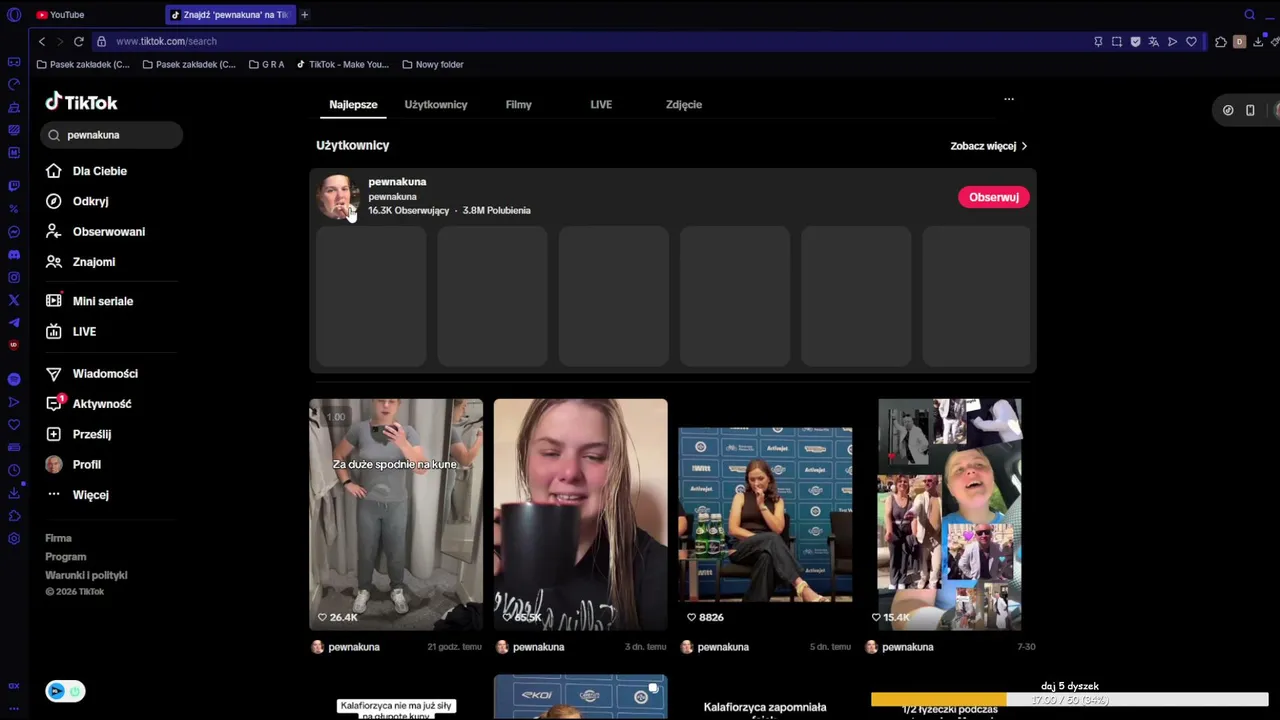Image resolution: width=1280 pixels, height=720 pixels.
Task: Open the LIVE search results tab
Action: 601,104
